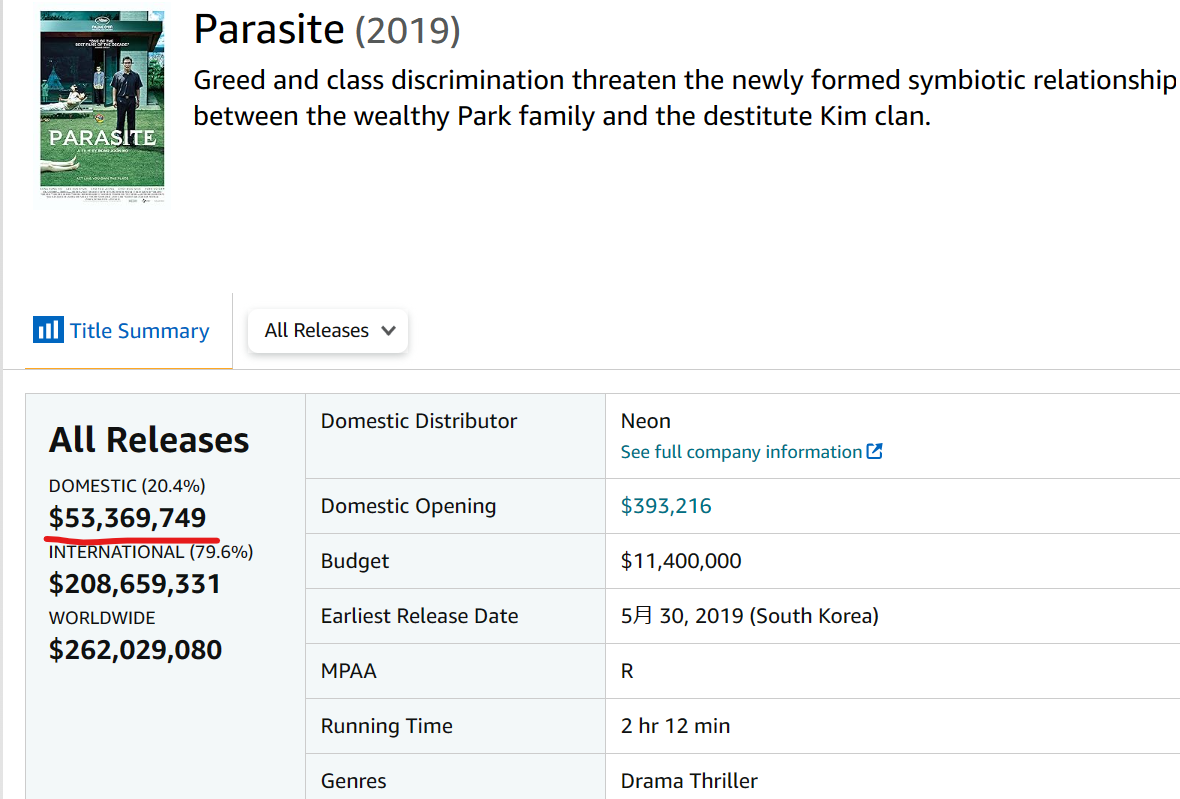Click the 2 hr 12 min running time

coord(675,726)
